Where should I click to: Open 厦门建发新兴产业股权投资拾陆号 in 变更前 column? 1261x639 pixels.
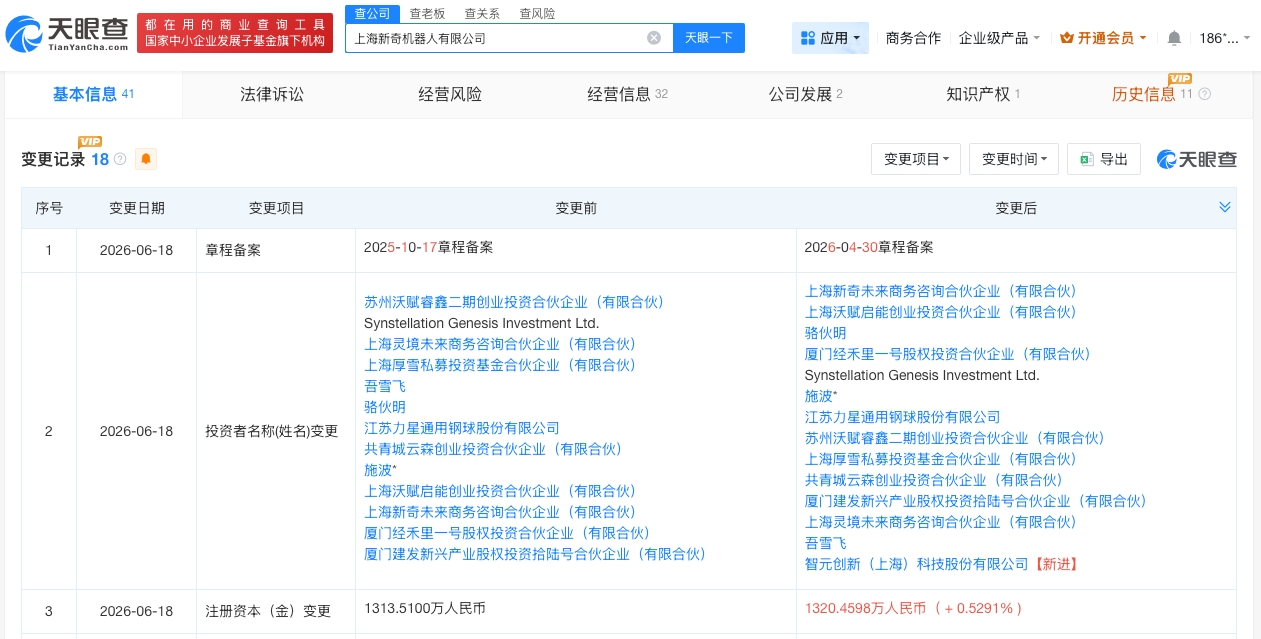pos(535,554)
